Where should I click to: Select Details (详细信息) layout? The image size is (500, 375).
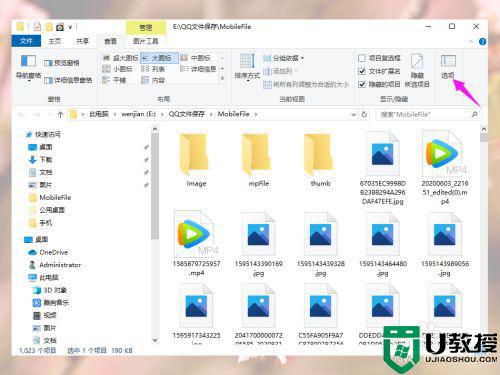coord(198,69)
